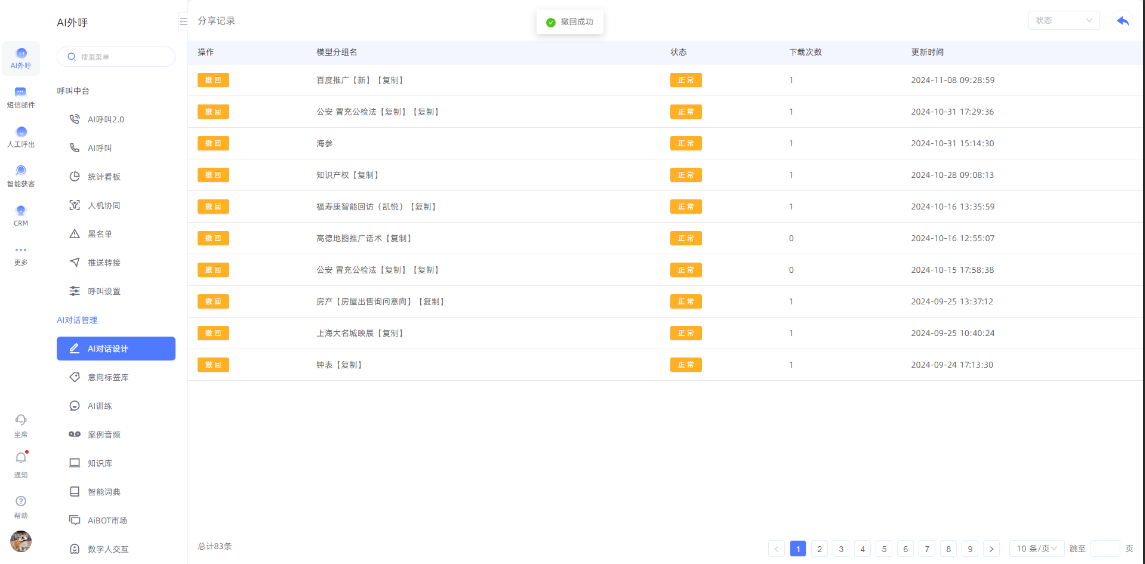The height and width of the screenshot is (564, 1145).
Task: Expand the 状态 filter dropdown
Action: (x=1063, y=21)
